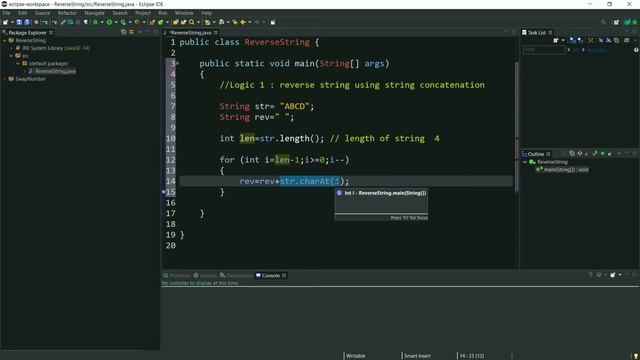
Task: Click the Show Whitespace Characters icon
Action: [86, 22]
